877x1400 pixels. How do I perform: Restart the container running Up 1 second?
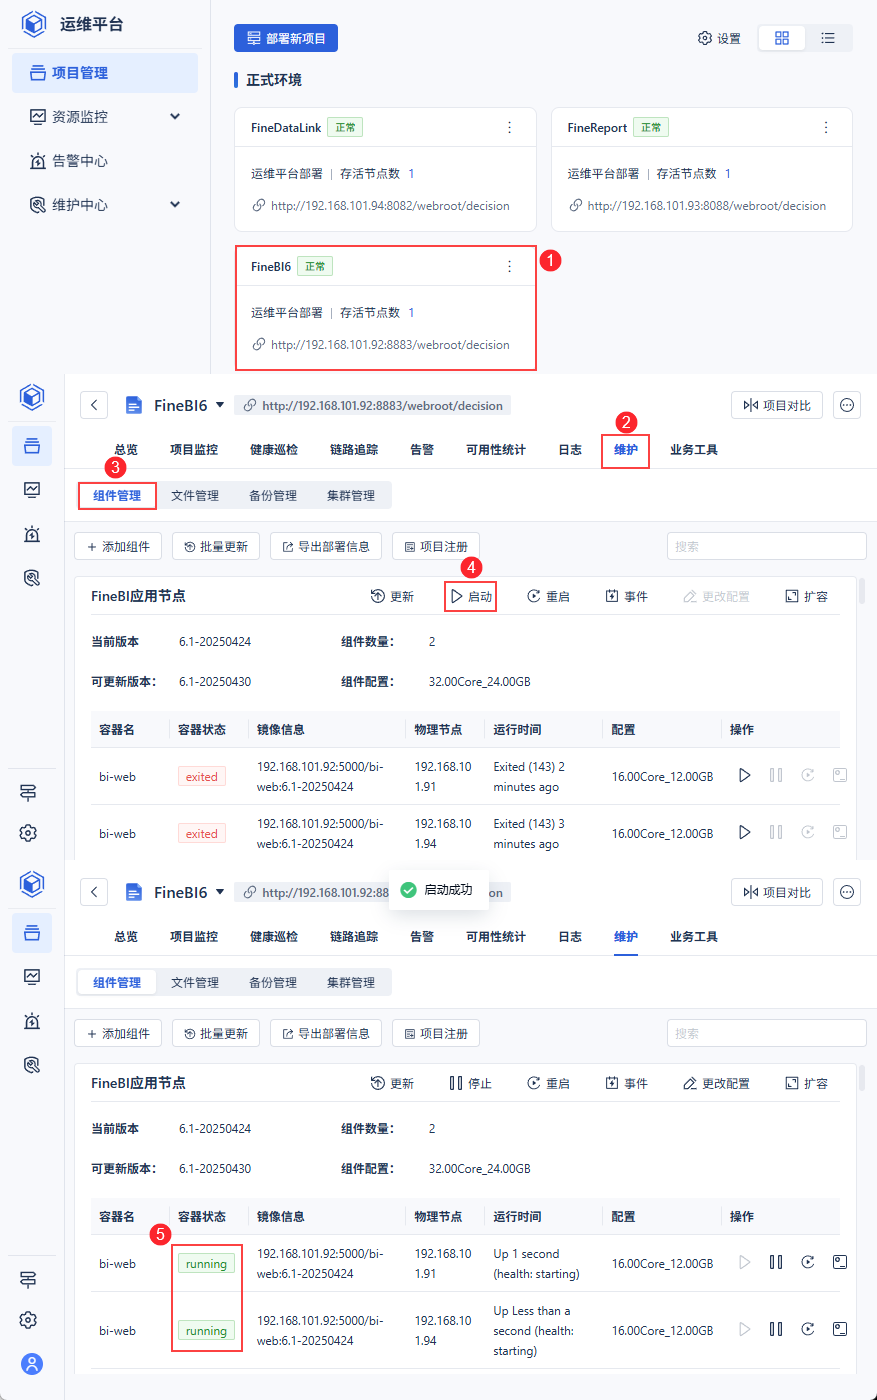click(808, 1263)
